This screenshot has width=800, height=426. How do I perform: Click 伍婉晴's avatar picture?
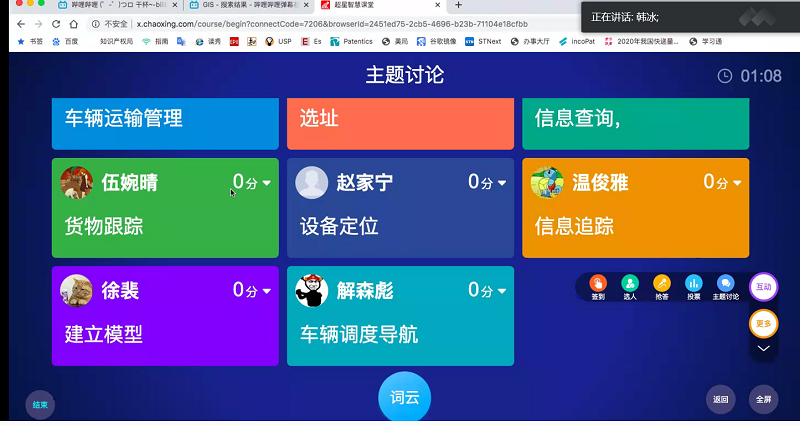(x=77, y=182)
